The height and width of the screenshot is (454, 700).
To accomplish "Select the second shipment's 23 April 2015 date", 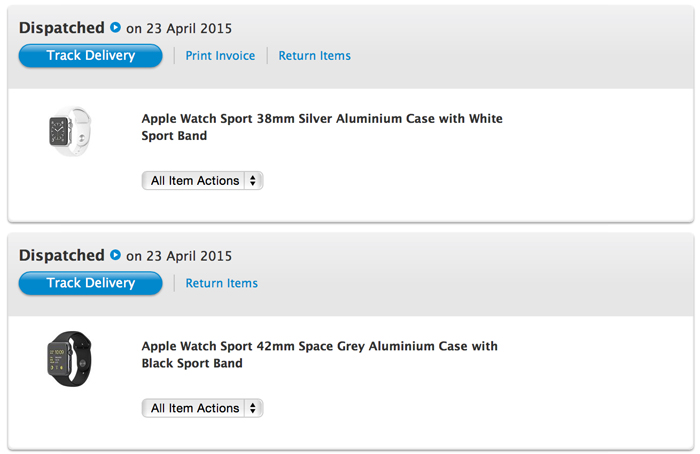I will click(x=189, y=256).
